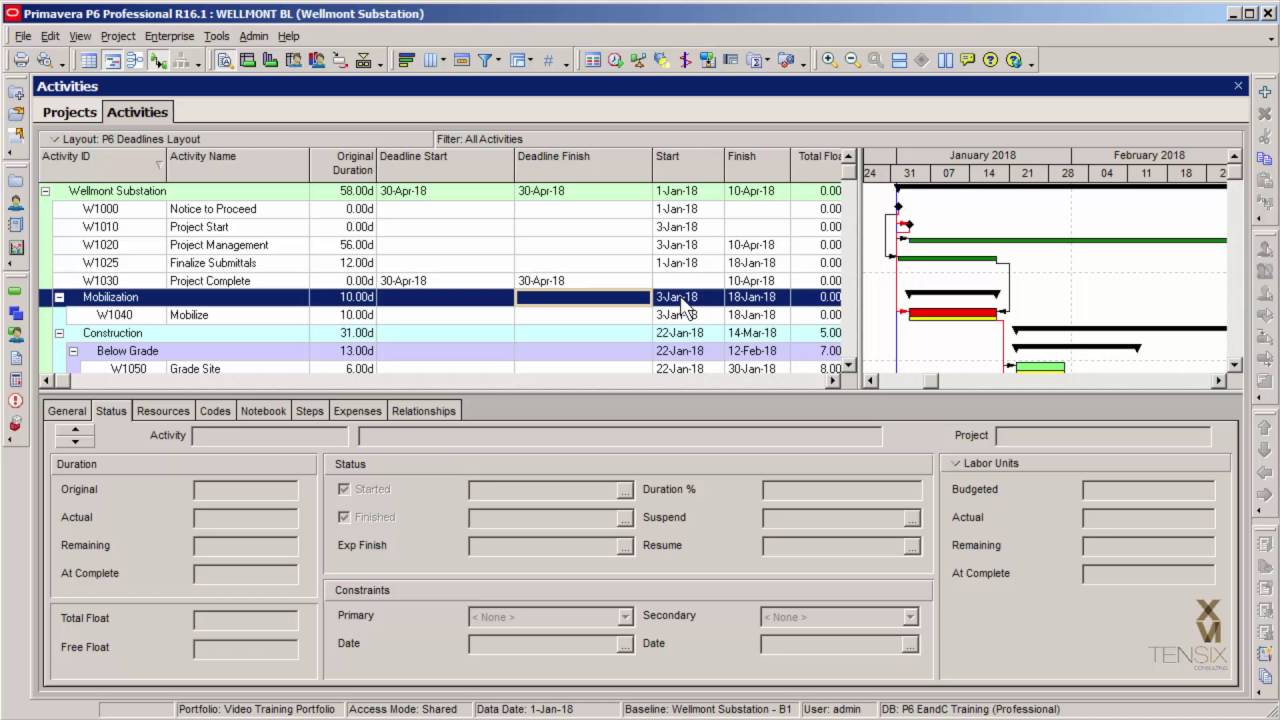Image resolution: width=1280 pixels, height=720 pixels.
Task: Show the Activity Usage Profile icon
Action: pos(270,60)
